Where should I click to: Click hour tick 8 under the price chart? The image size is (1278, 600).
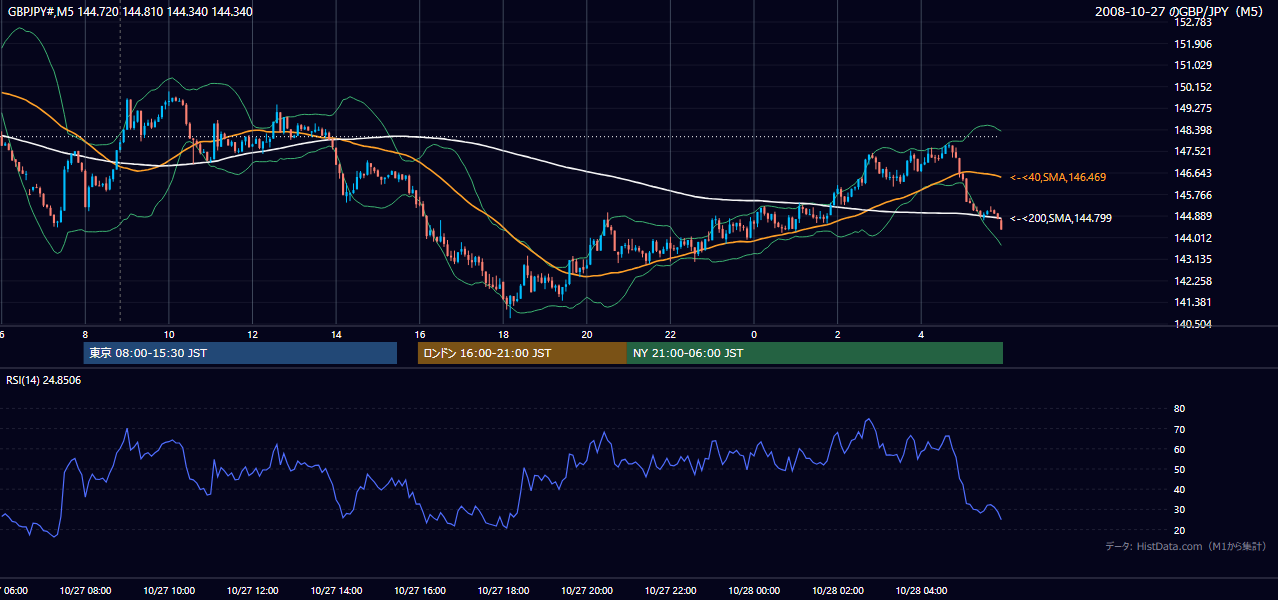[x=85, y=335]
